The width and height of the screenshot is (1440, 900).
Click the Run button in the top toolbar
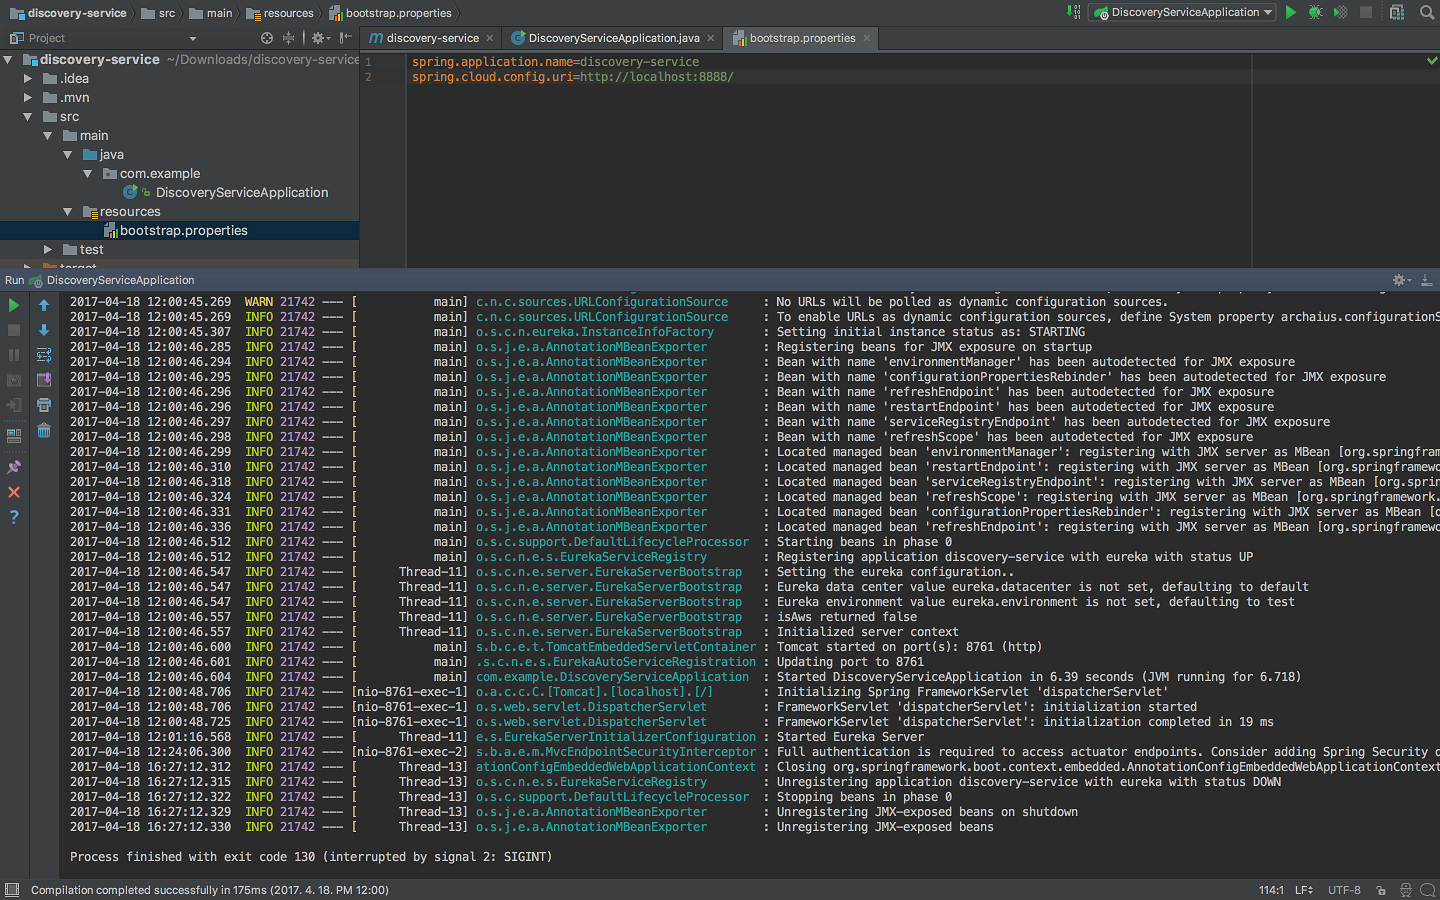(x=1291, y=13)
